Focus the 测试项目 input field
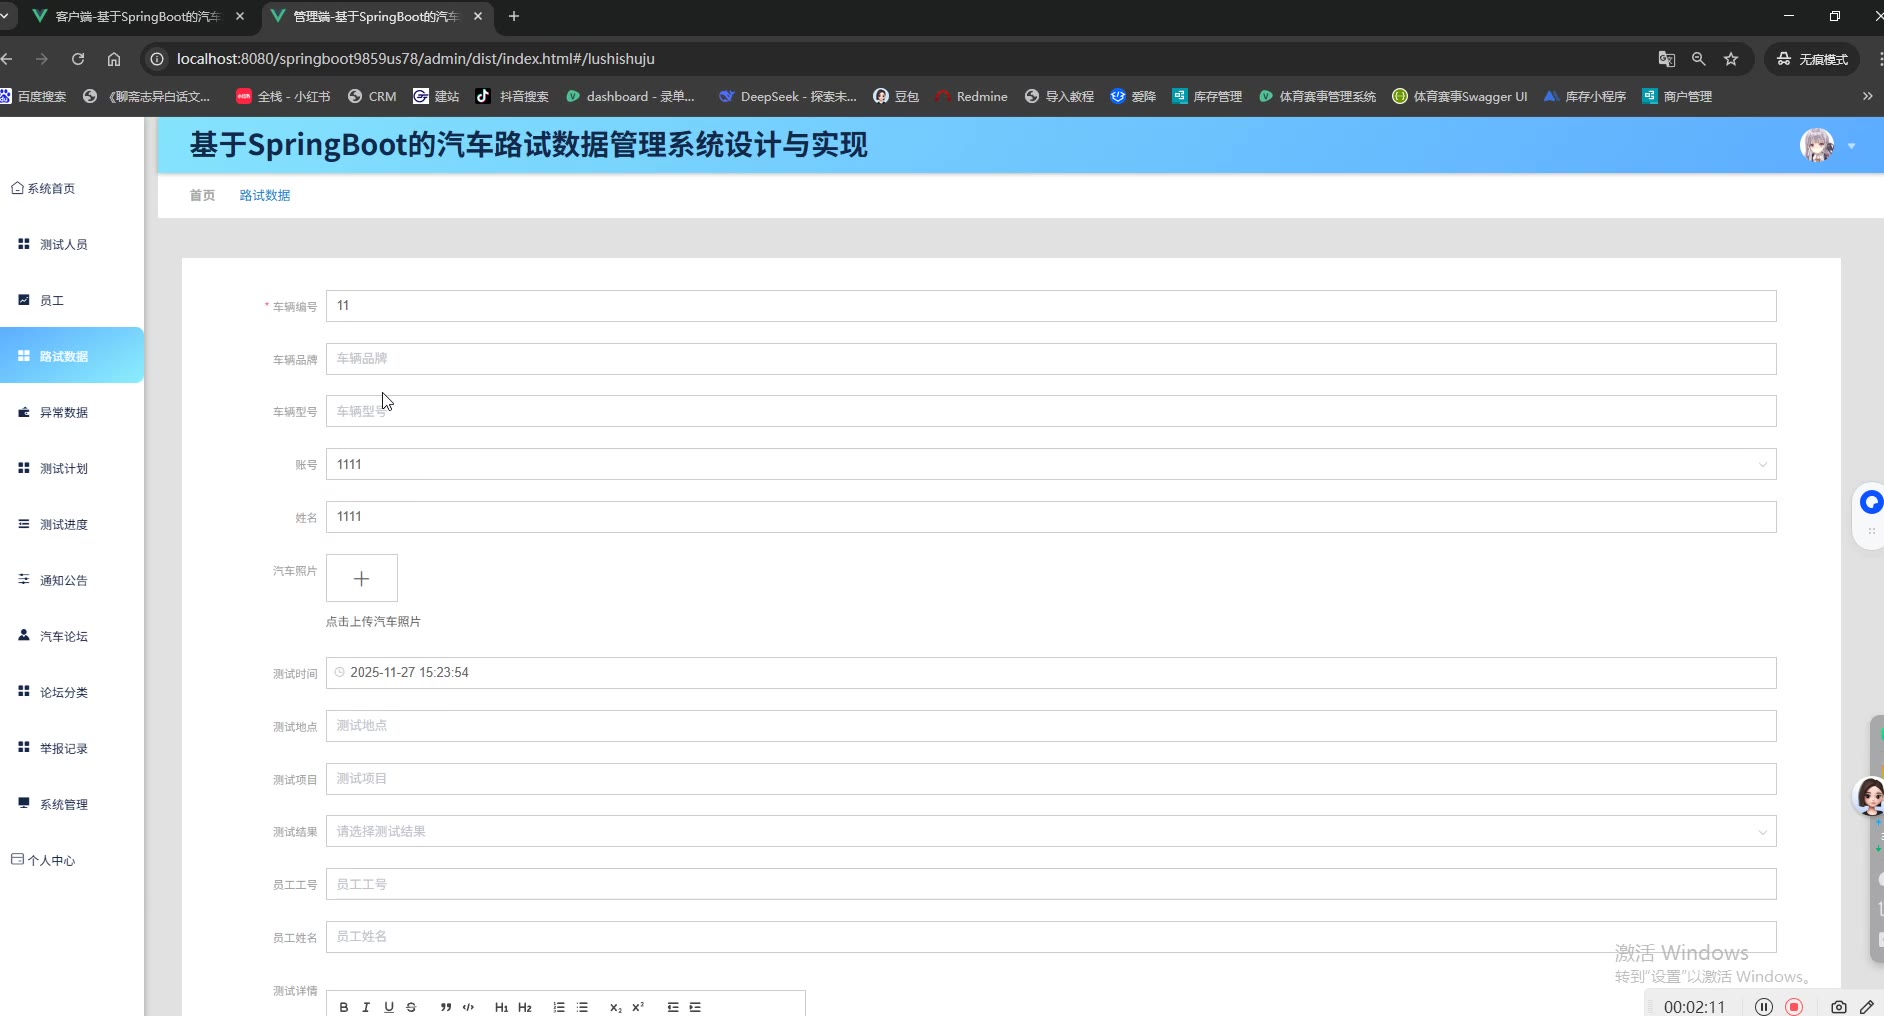Image resolution: width=1884 pixels, height=1016 pixels. click(x=1051, y=779)
